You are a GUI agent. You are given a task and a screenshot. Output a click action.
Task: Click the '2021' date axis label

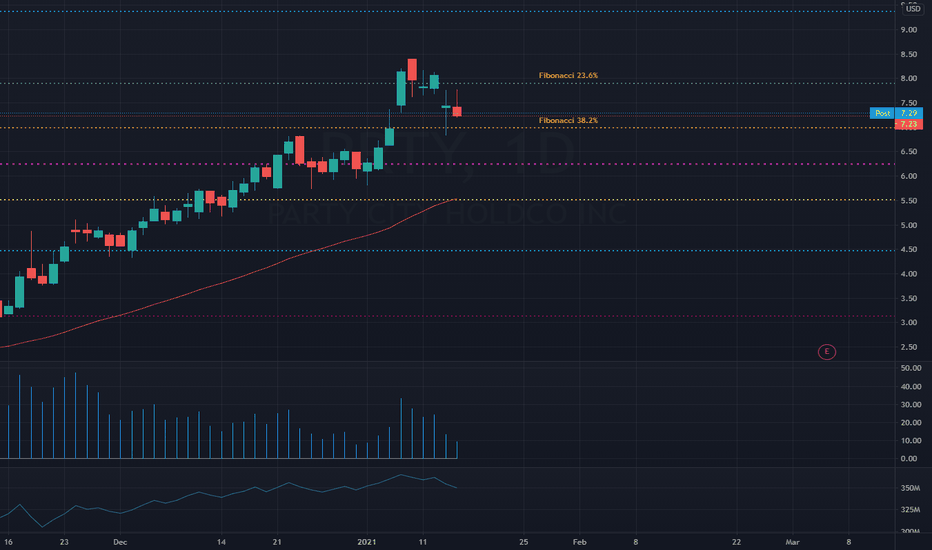coord(367,542)
